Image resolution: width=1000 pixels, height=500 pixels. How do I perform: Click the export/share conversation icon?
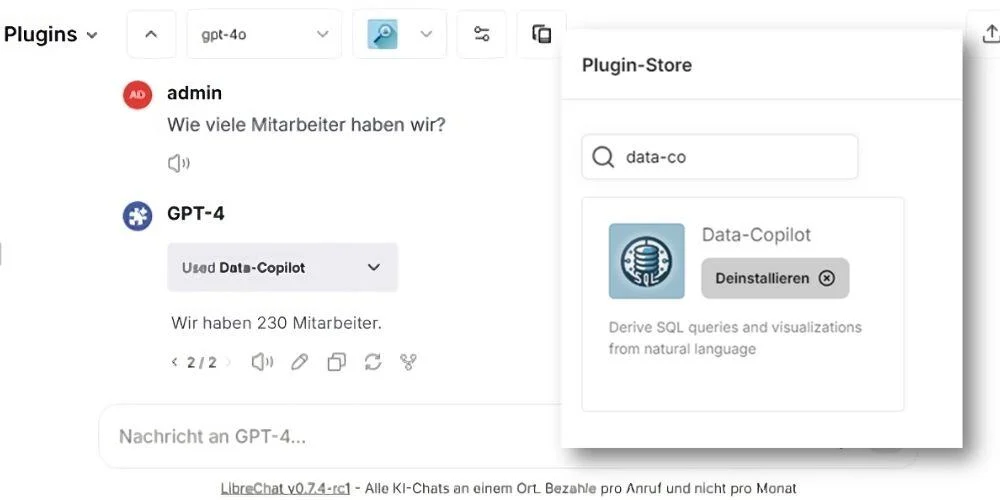tap(990, 33)
